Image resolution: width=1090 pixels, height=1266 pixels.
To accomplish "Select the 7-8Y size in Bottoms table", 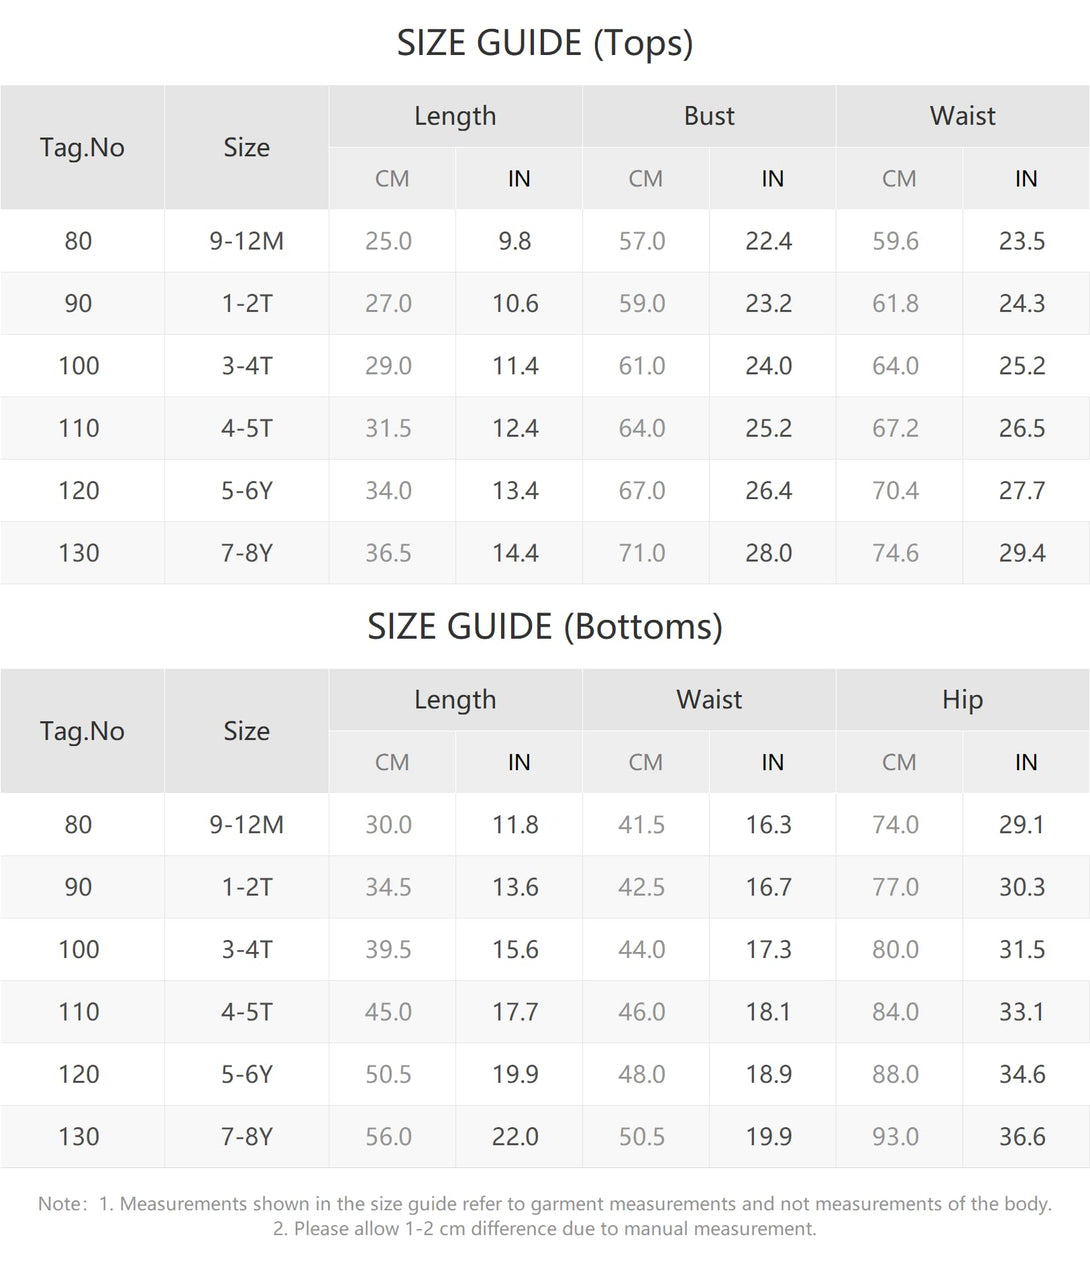I will [246, 1137].
